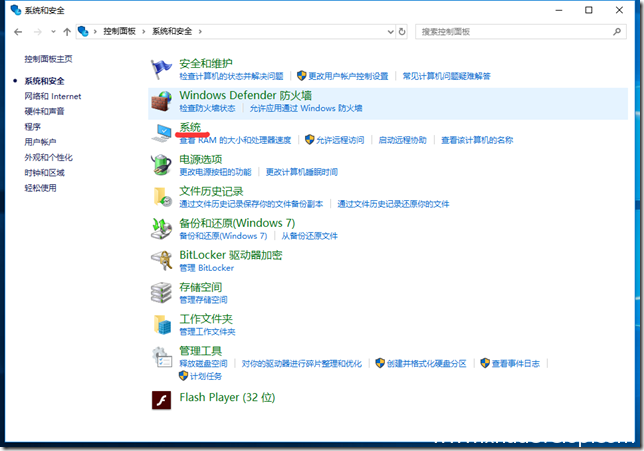Select 网络和 Internet in left sidebar
The width and height of the screenshot is (644, 451).
[x=53, y=96]
